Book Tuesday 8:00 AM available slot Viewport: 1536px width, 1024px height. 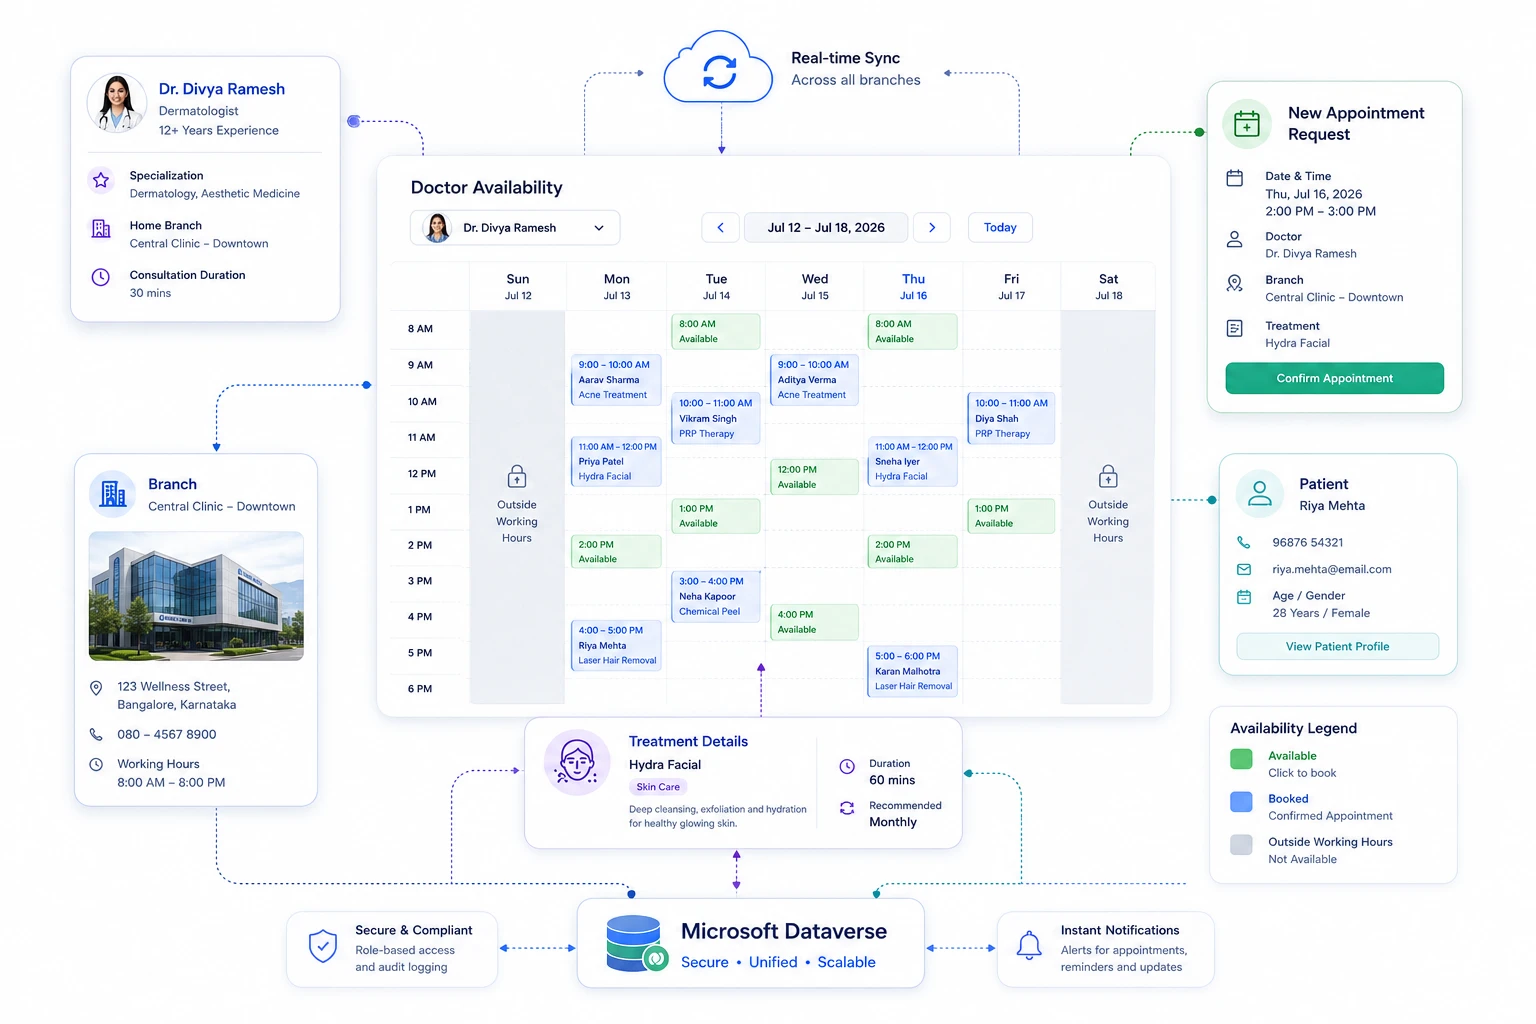coord(715,331)
